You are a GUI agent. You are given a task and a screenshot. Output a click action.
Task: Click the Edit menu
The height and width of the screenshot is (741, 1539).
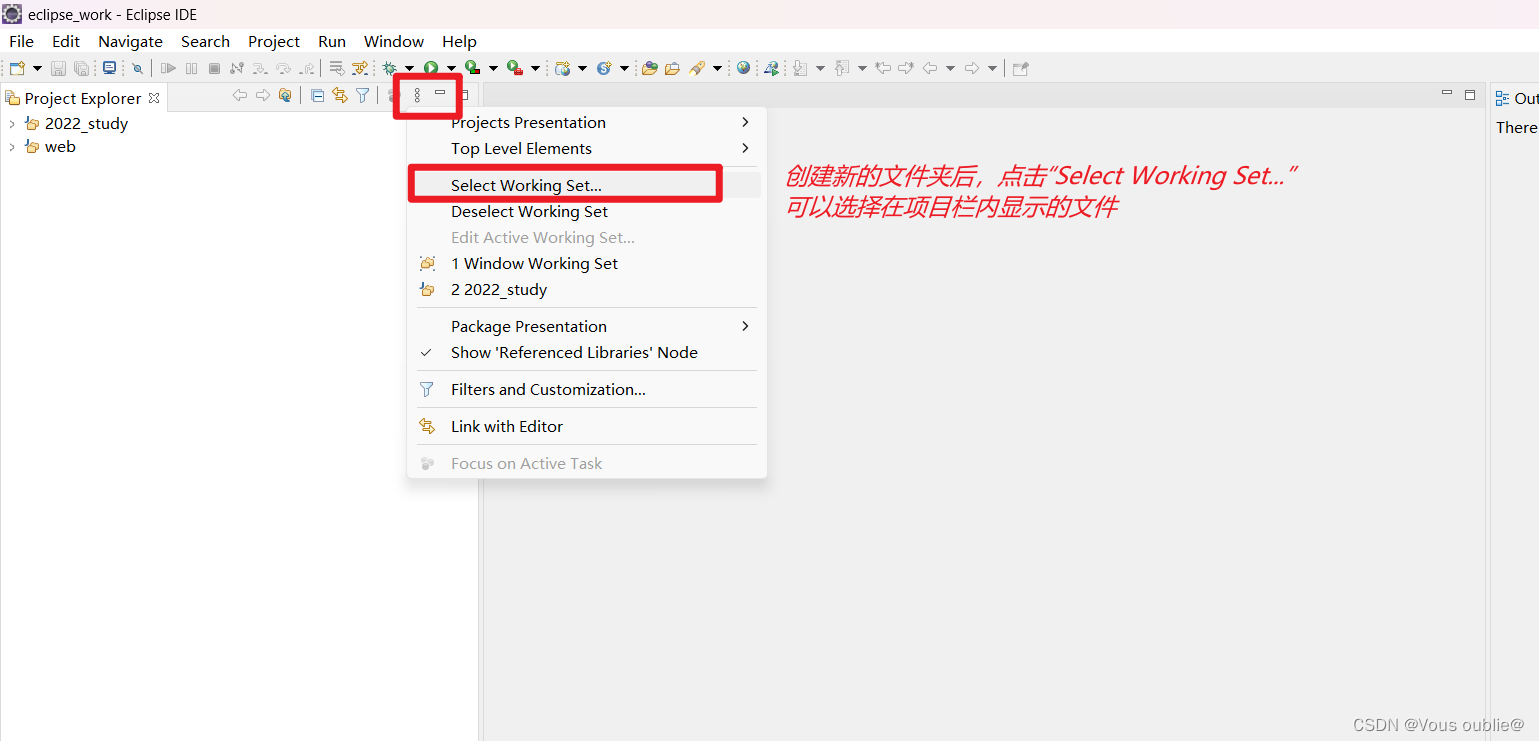tap(66, 41)
